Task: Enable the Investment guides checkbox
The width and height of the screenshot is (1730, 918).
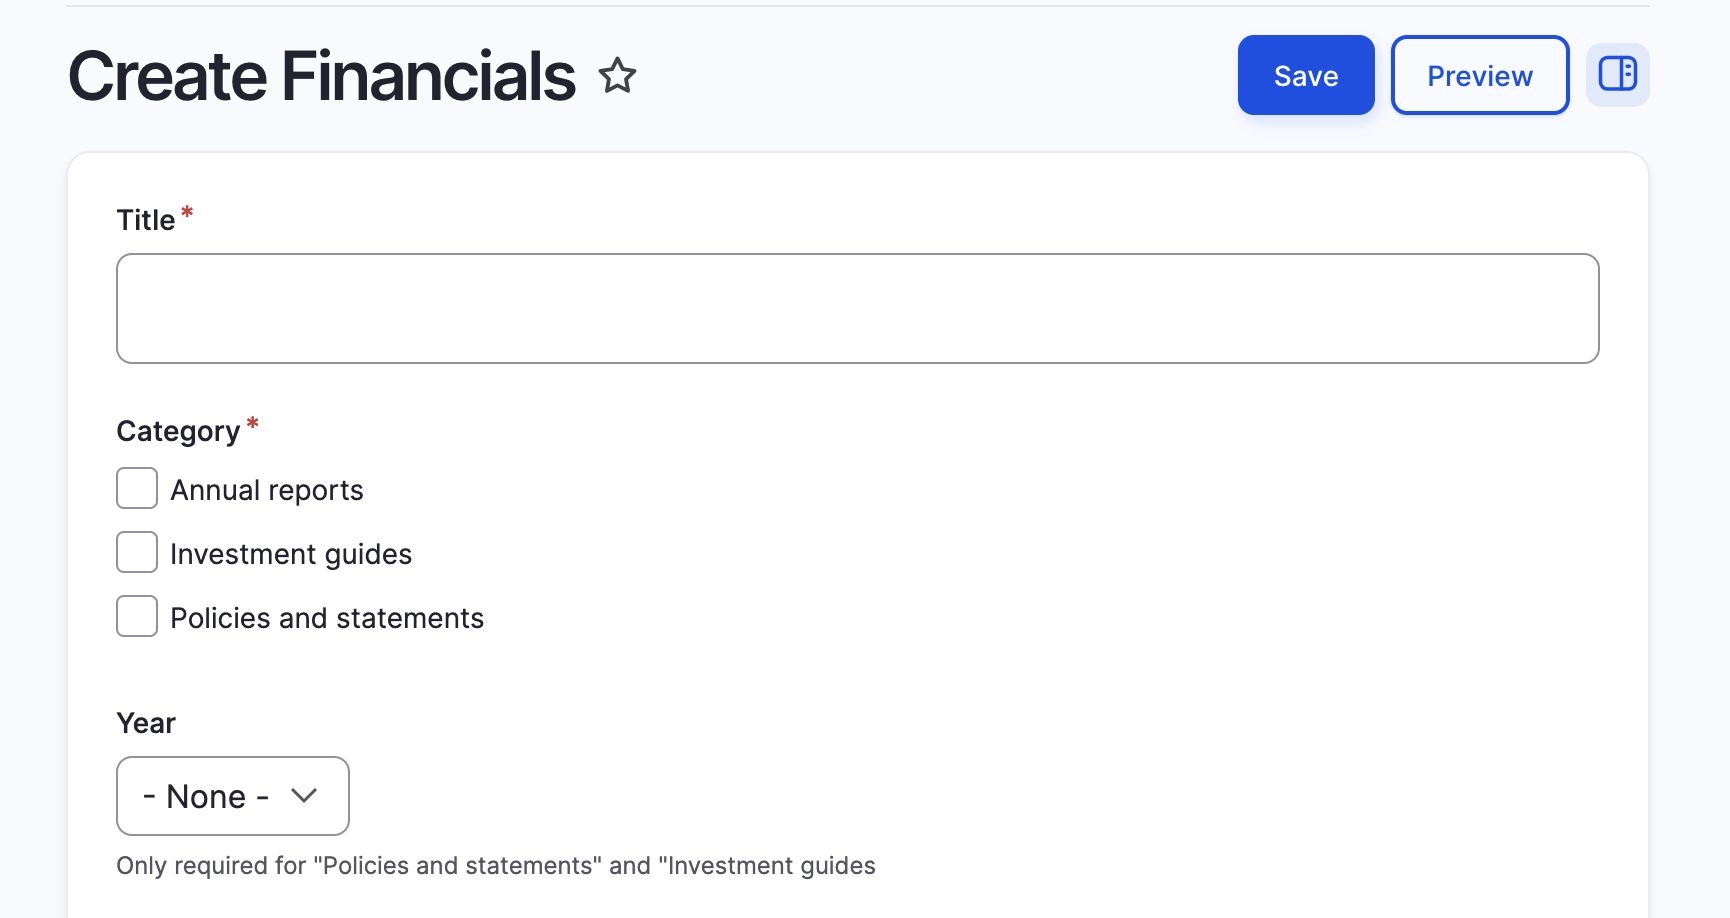Action: pos(137,553)
